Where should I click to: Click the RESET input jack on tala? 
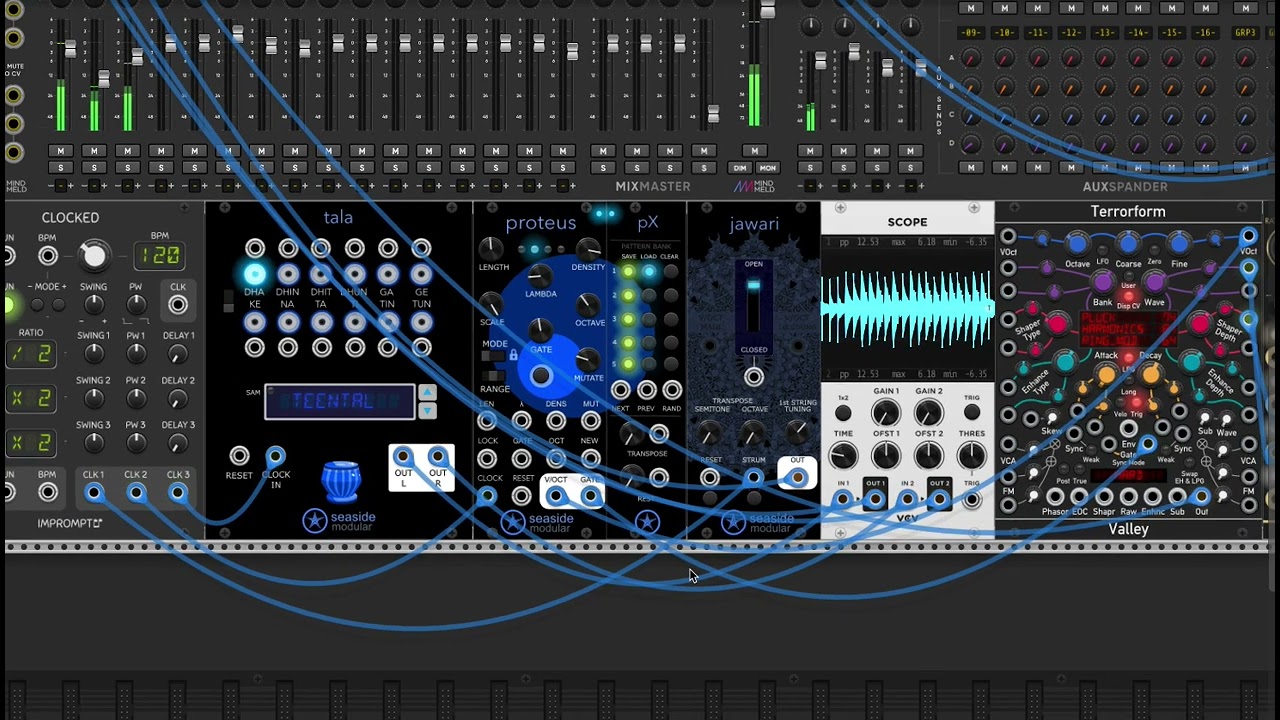(239, 456)
